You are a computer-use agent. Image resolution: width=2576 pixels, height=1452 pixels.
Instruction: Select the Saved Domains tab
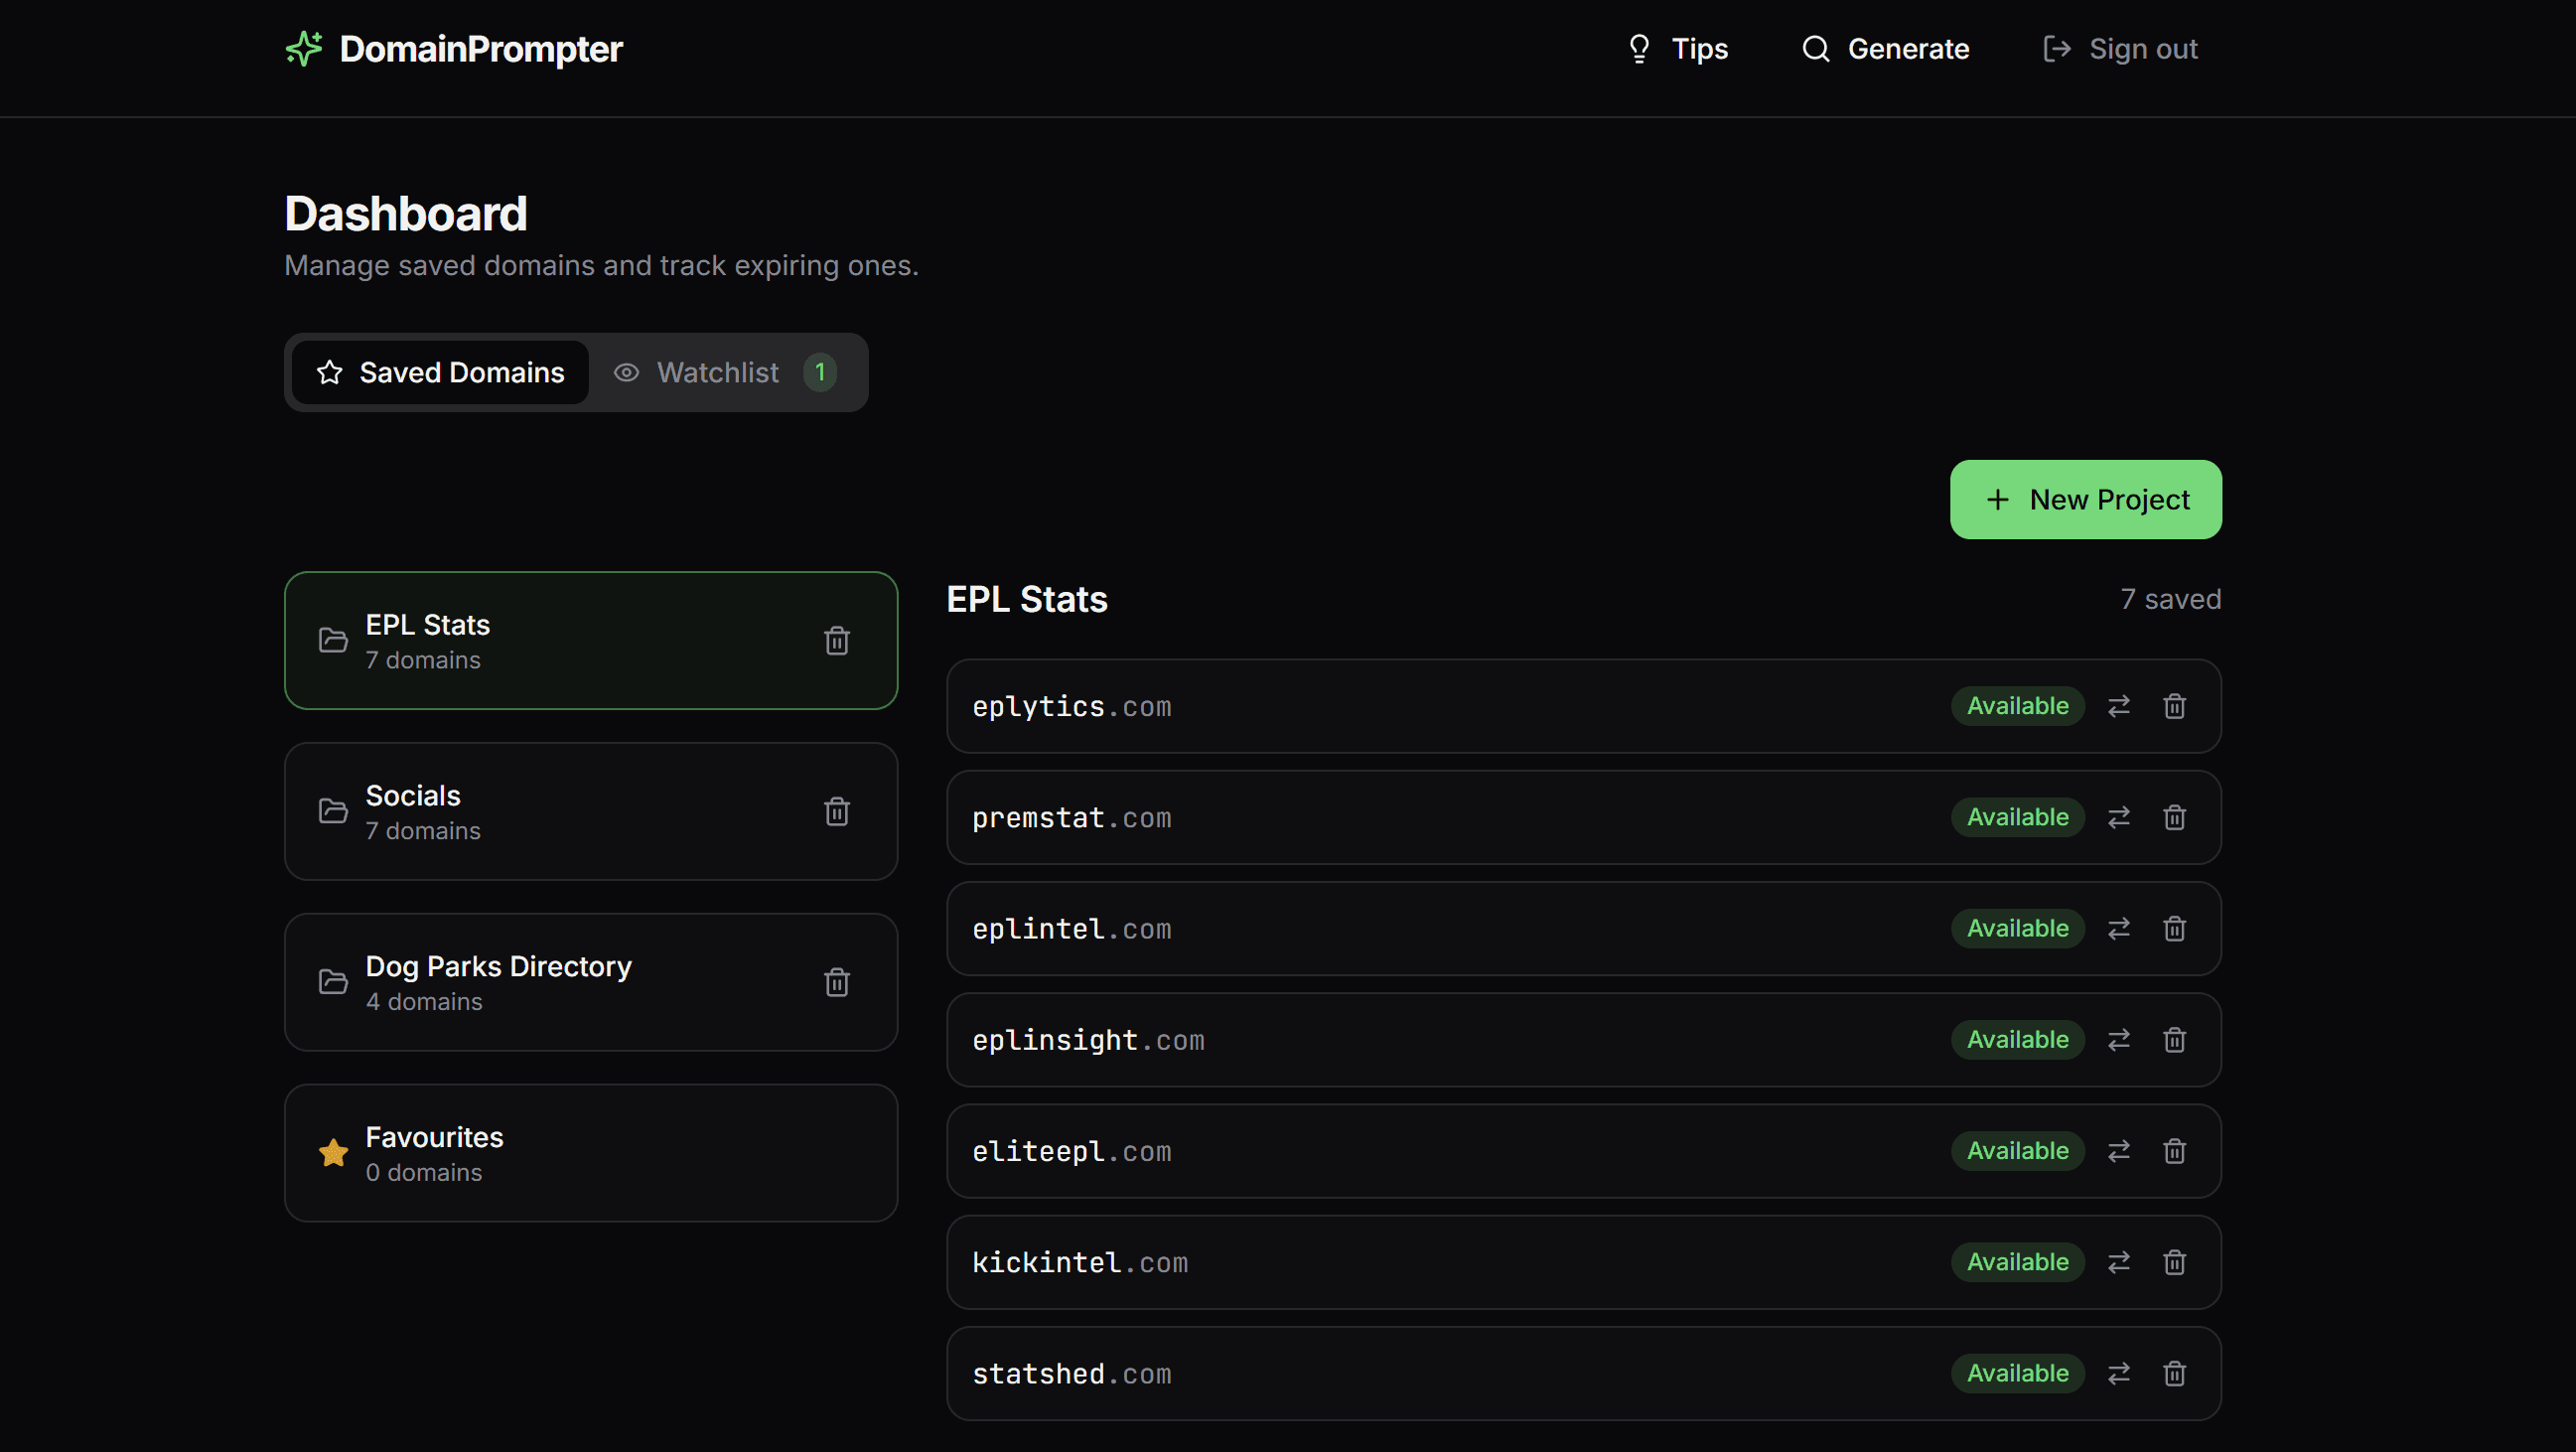pos(440,372)
